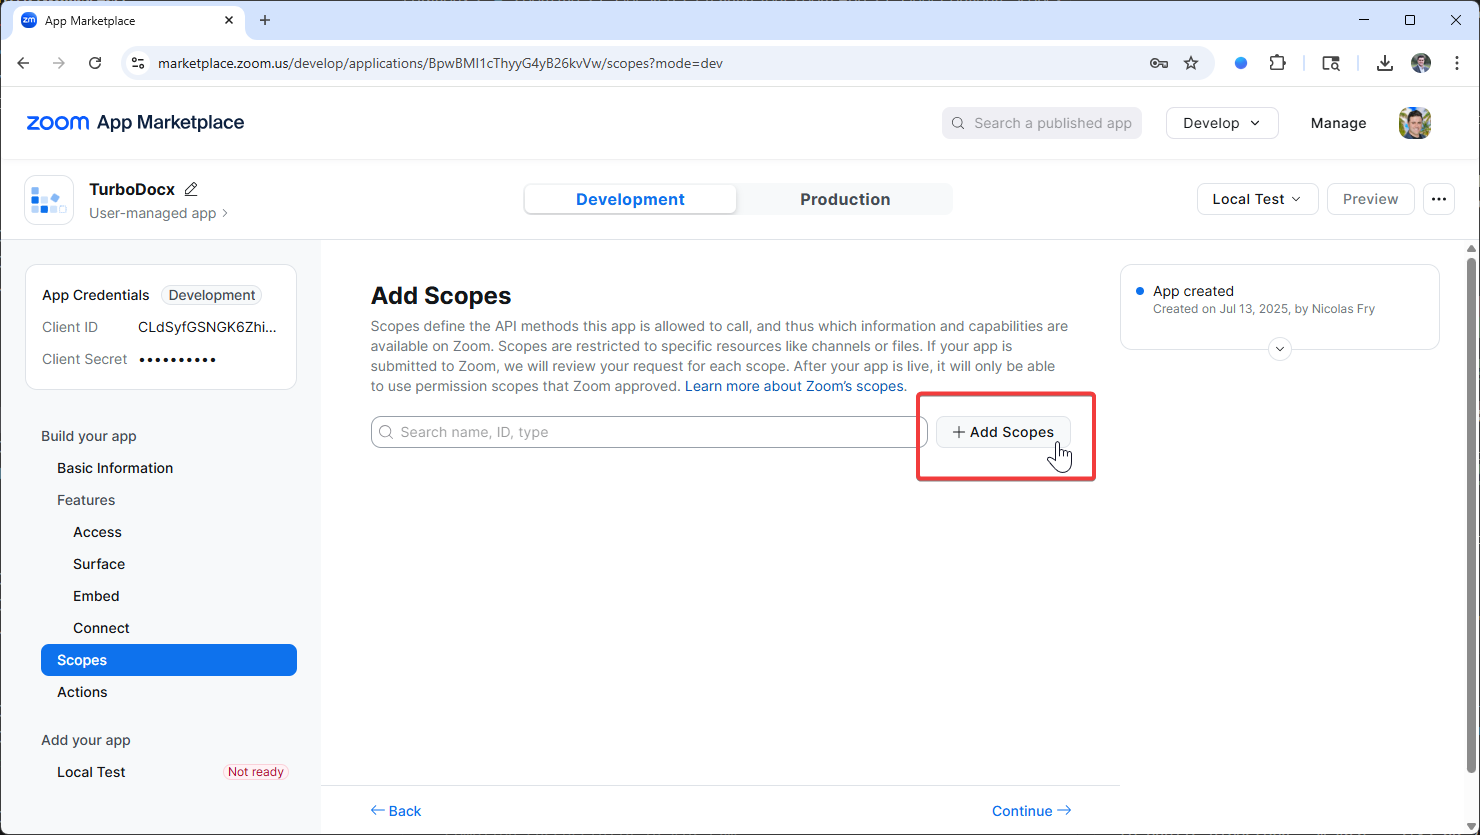
Task: Click the masked Client Secret value
Action: [x=178, y=359]
